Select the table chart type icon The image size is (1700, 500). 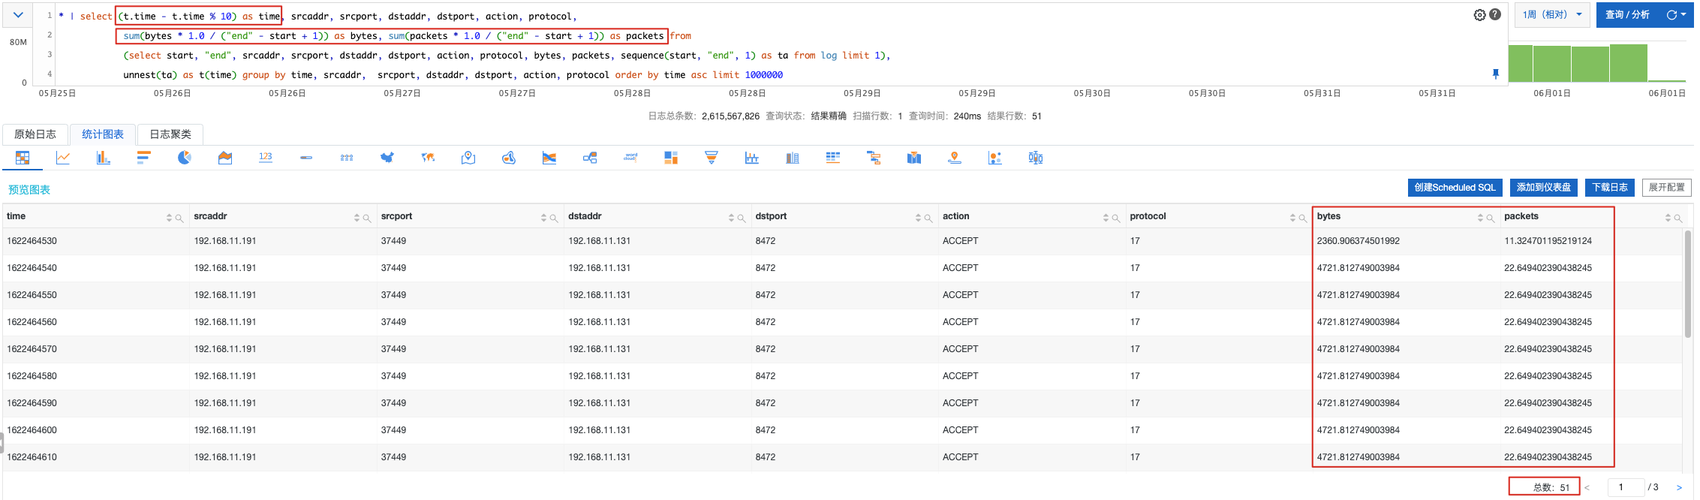[22, 158]
